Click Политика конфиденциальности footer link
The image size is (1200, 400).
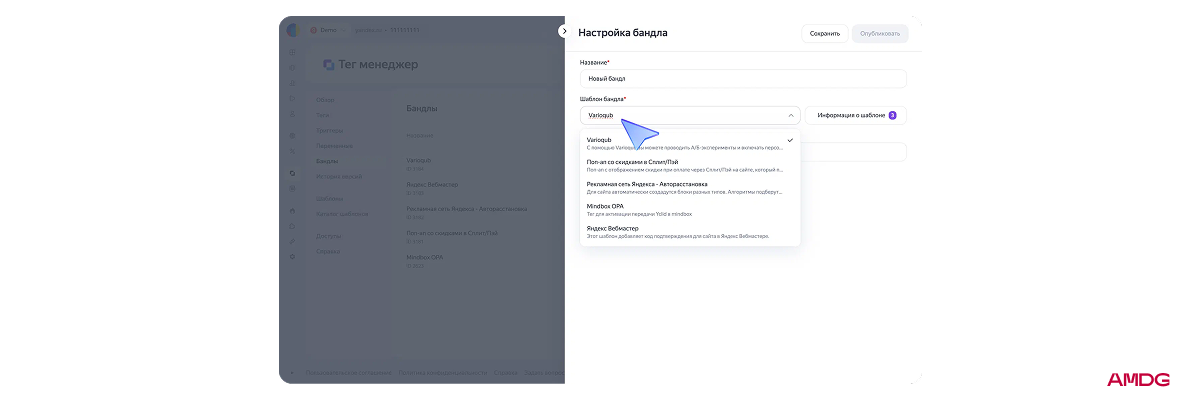pos(442,373)
